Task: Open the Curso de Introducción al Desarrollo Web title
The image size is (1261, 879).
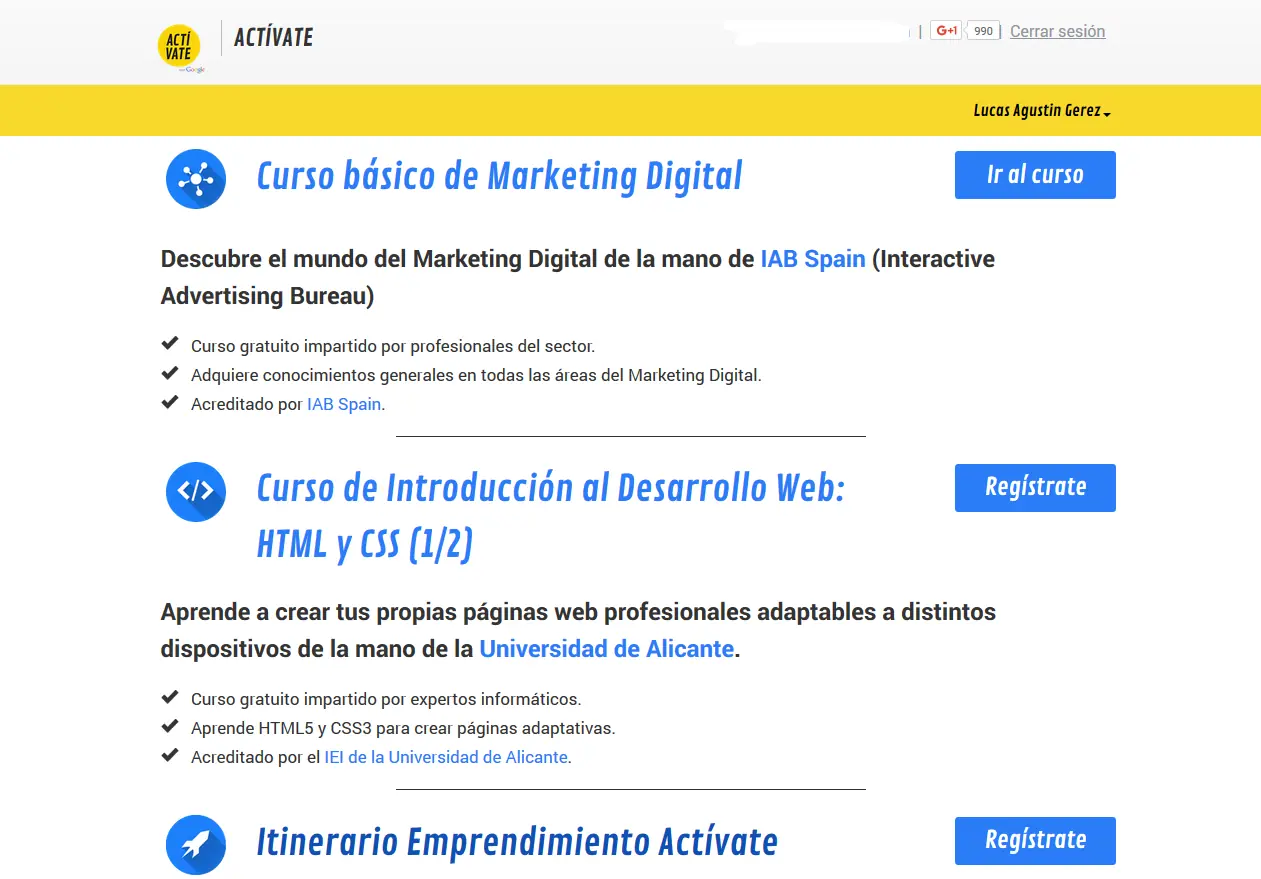Action: coord(551,516)
